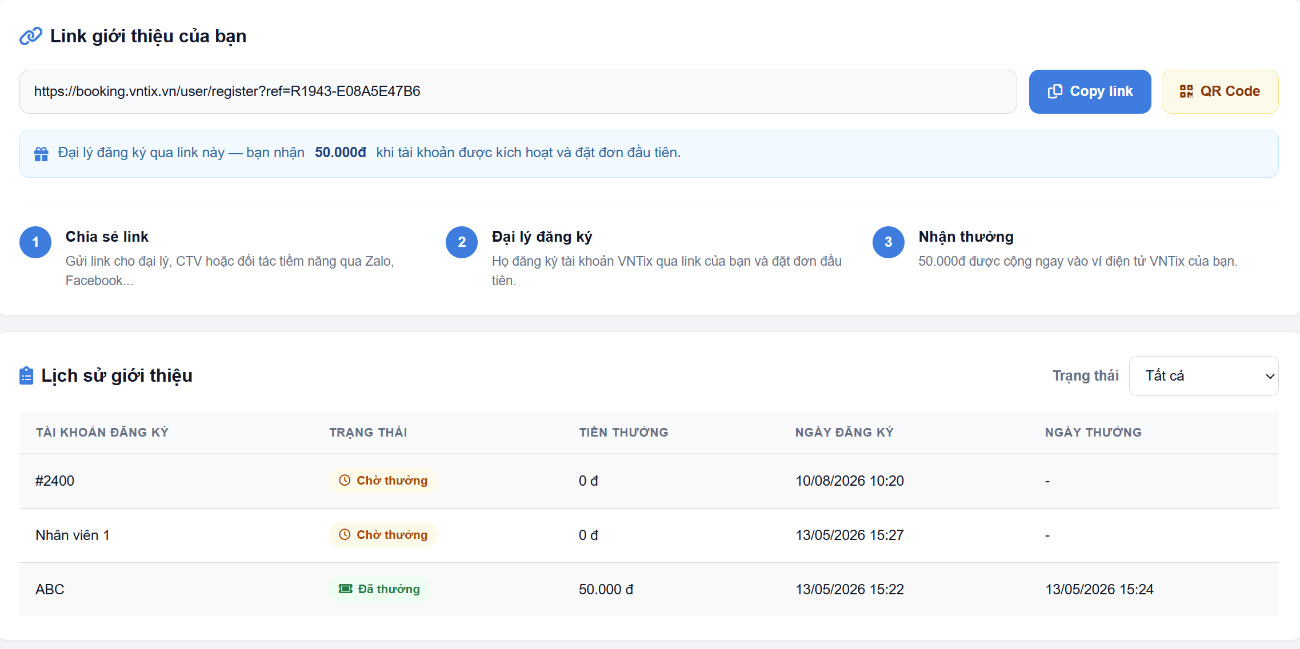The image size is (1300, 649).
Task: Click the Chia sẻ link step title
Action: tap(107, 237)
